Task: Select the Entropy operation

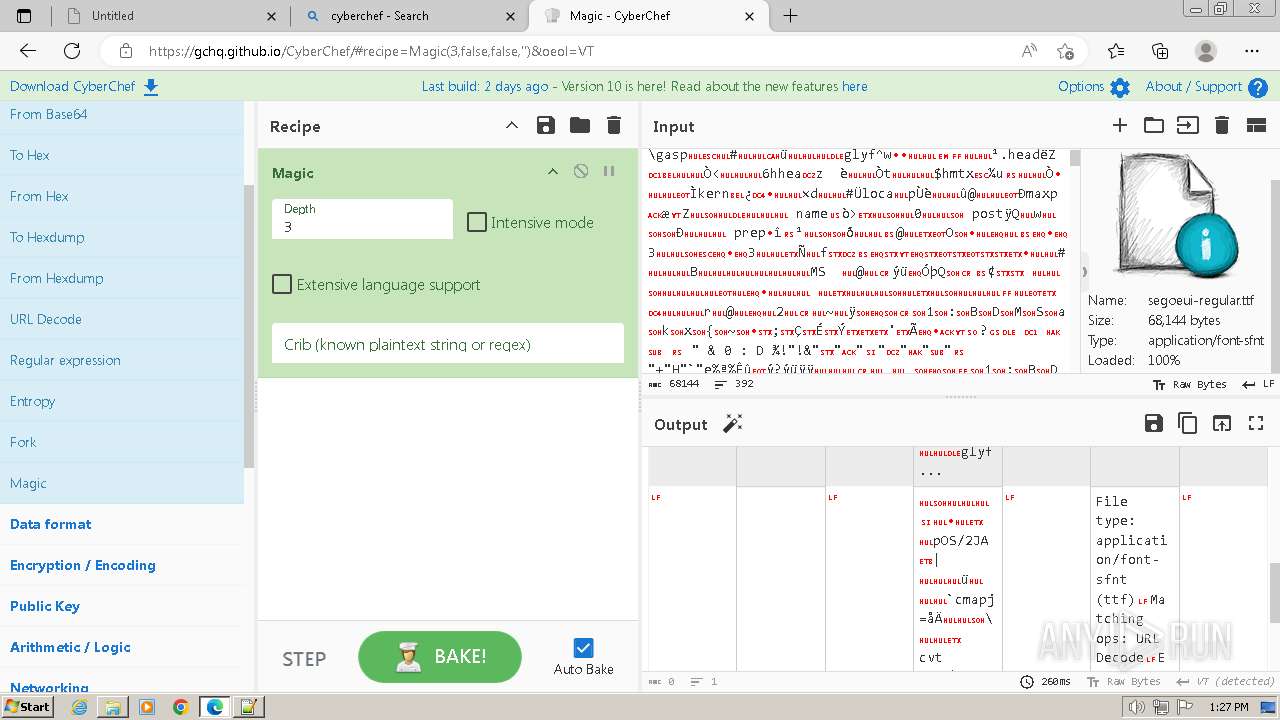Action: (122, 401)
